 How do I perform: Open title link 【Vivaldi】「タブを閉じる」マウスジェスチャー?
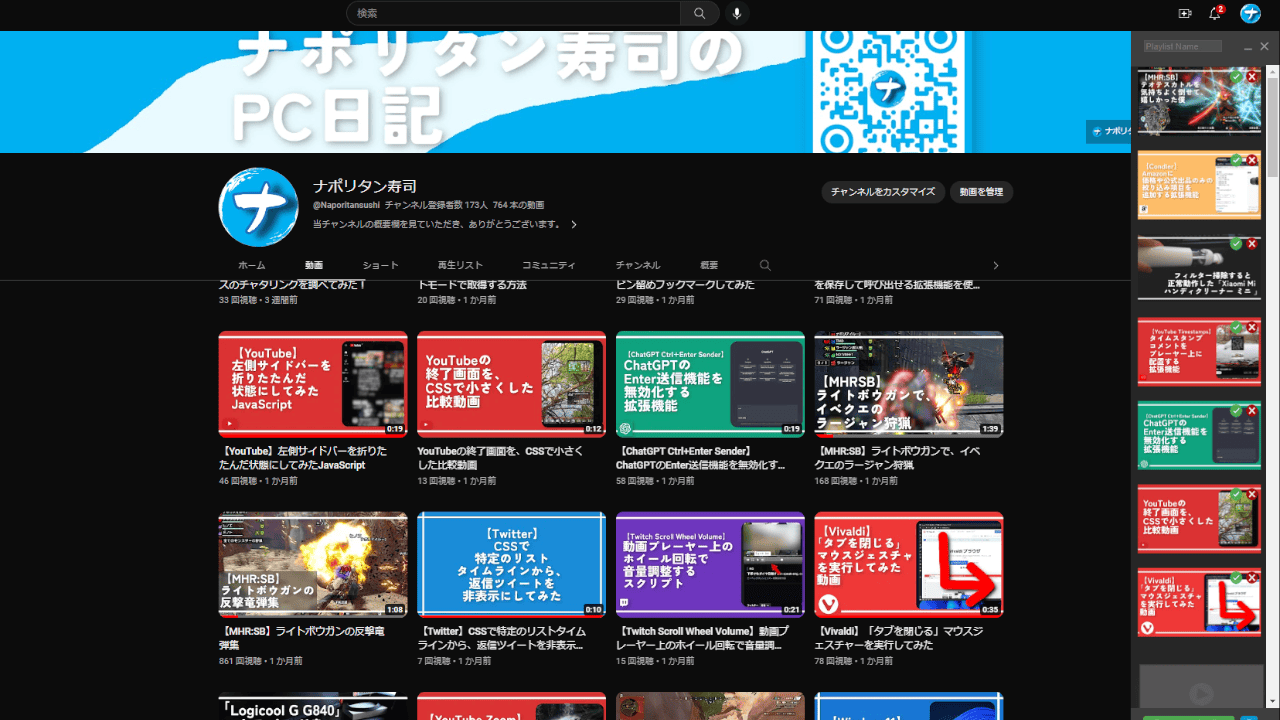(900, 638)
